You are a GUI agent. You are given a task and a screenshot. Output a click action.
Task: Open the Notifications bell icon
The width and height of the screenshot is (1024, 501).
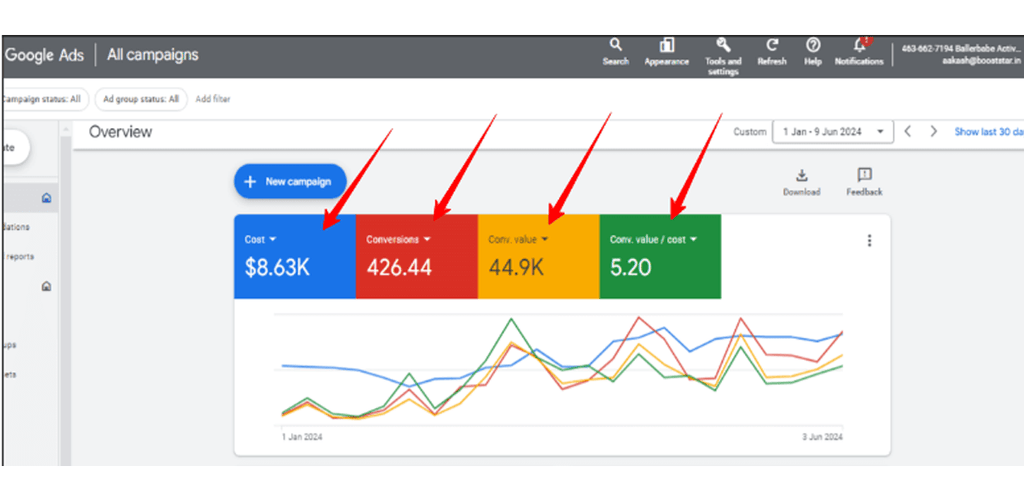tap(859, 45)
